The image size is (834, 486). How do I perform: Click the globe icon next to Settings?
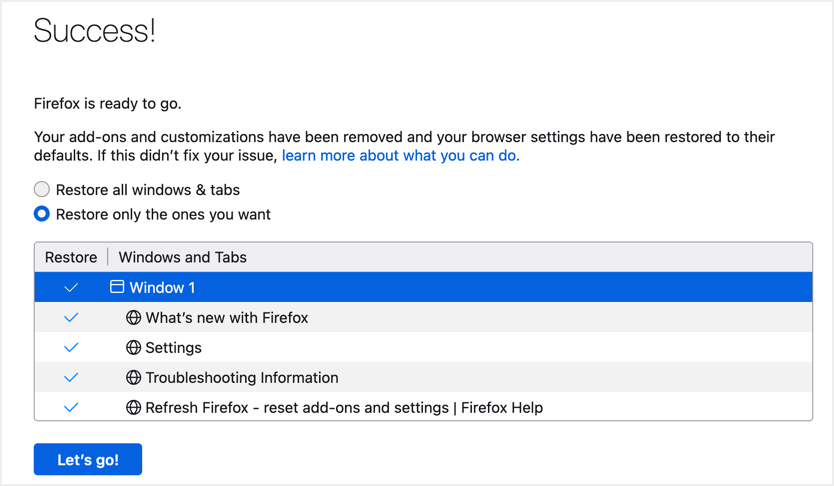(133, 348)
